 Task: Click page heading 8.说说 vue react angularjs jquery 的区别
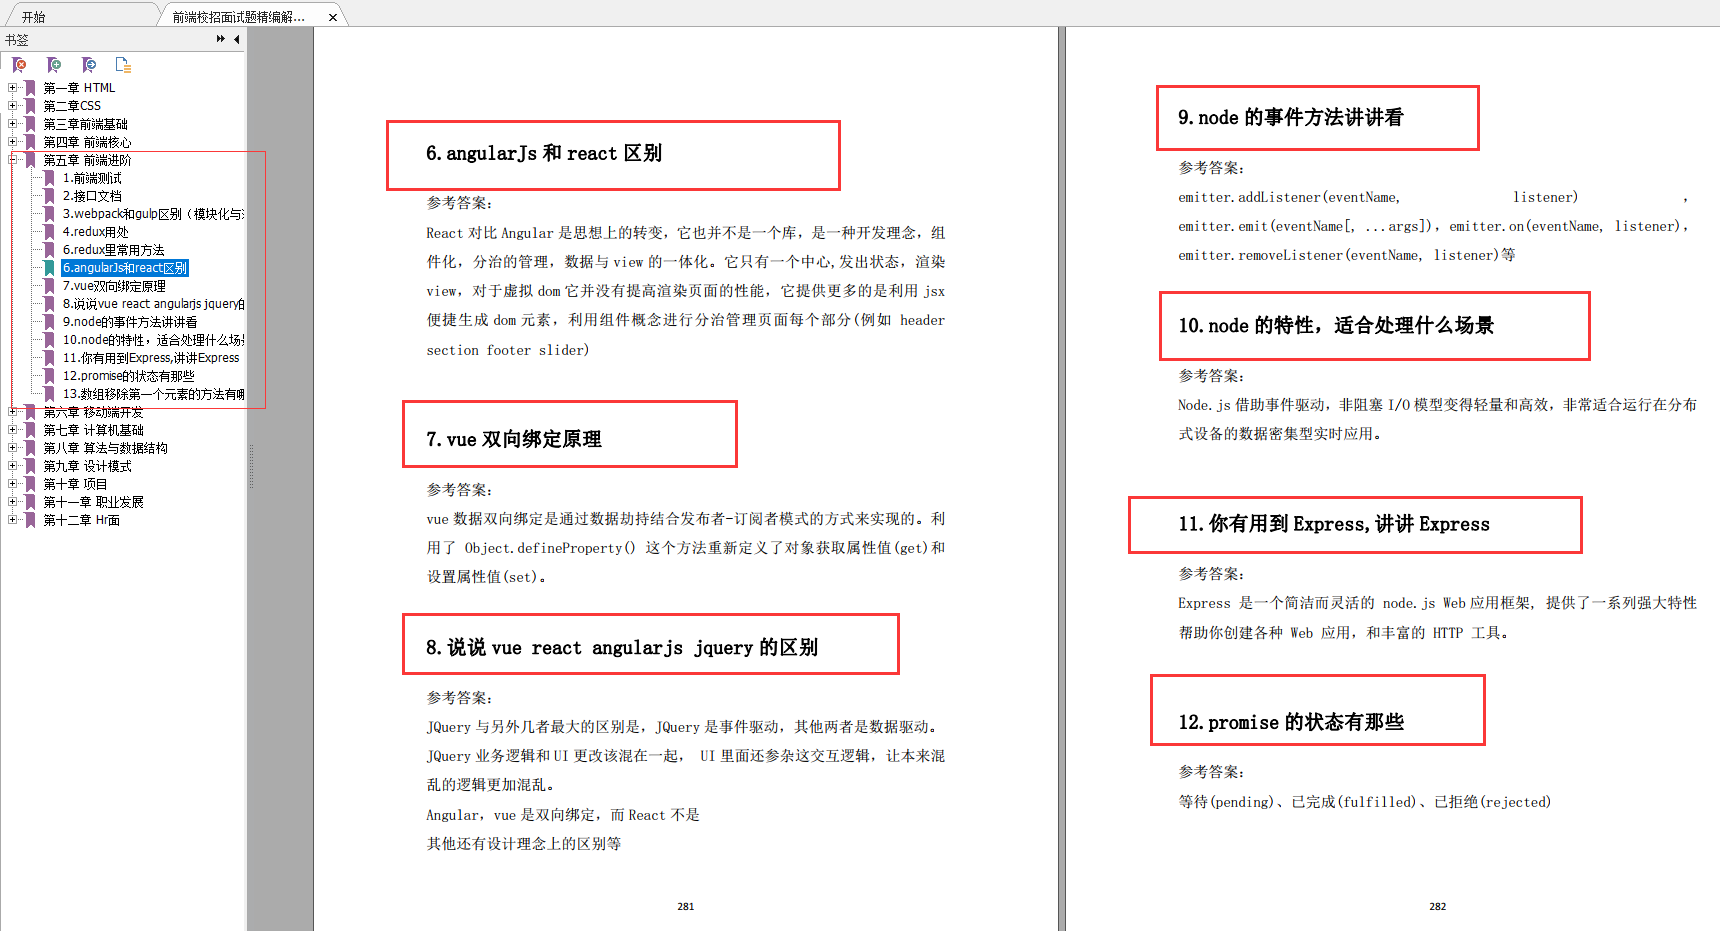[x=622, y=647]
